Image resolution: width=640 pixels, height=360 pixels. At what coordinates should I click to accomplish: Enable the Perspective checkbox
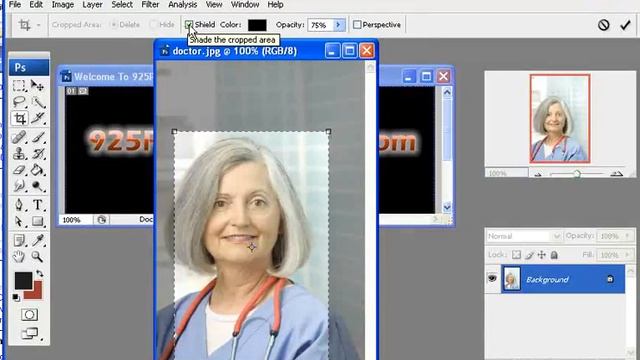point(357,25)
